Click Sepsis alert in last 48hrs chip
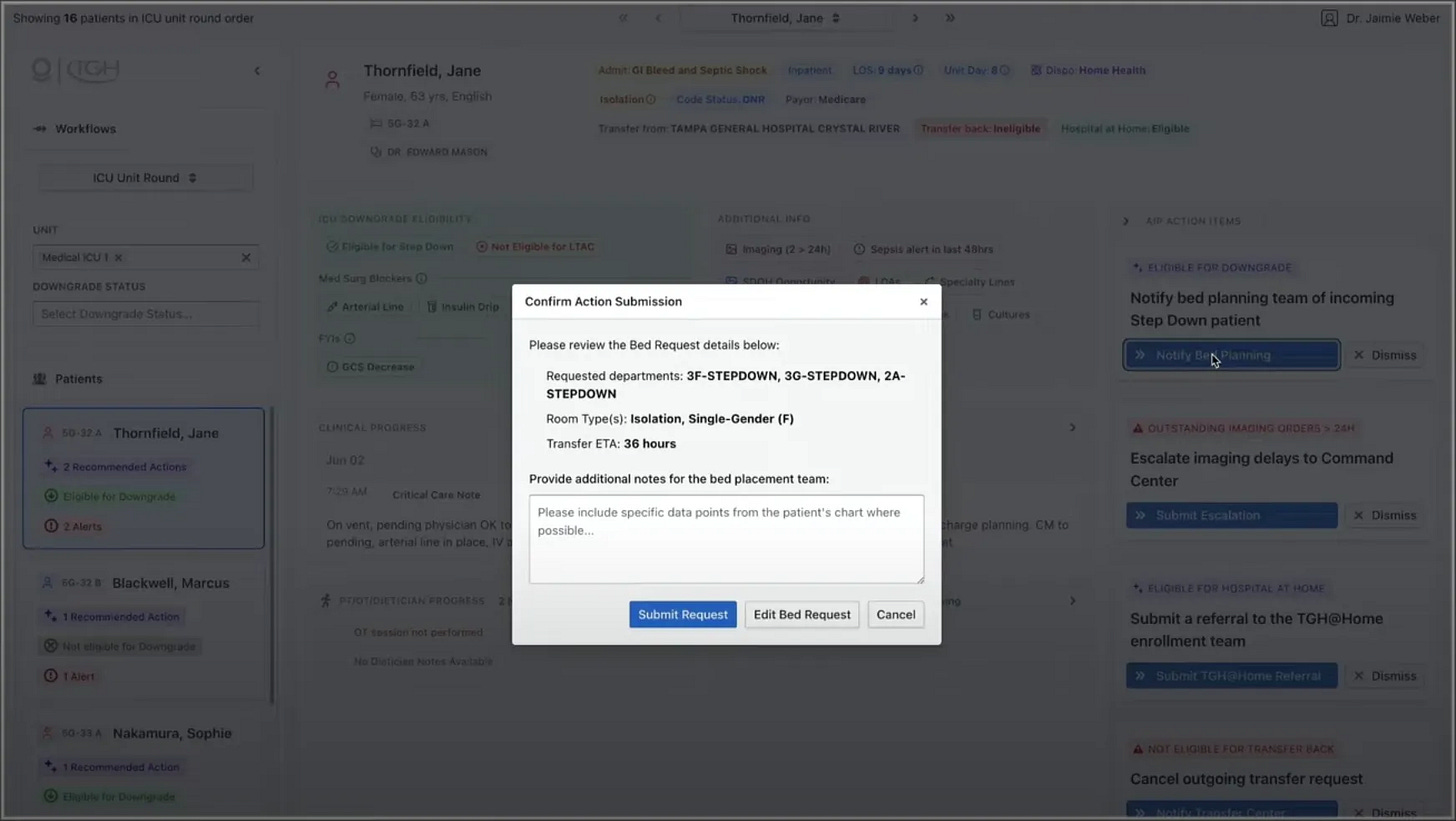The image size is (1456, 821). click(923, 249)
